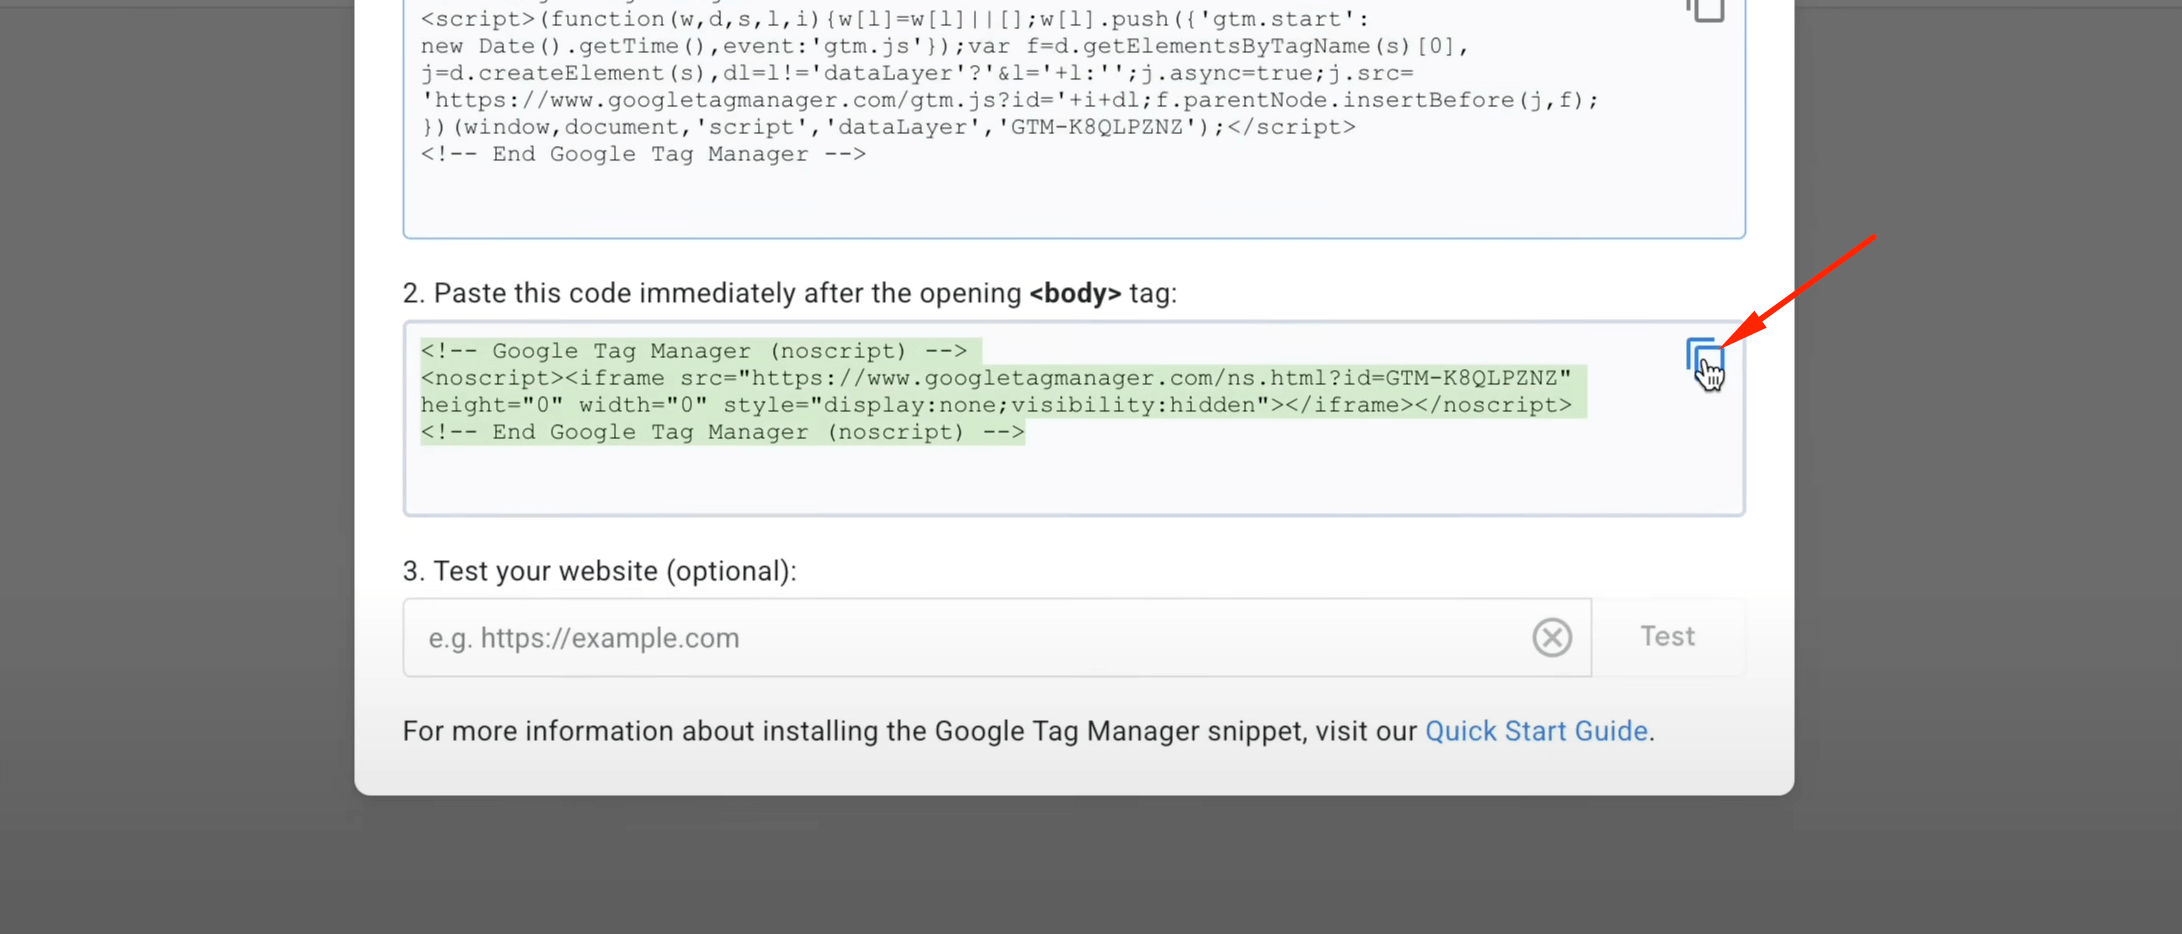Open the Quick Start Guide link

[1535, 731]
